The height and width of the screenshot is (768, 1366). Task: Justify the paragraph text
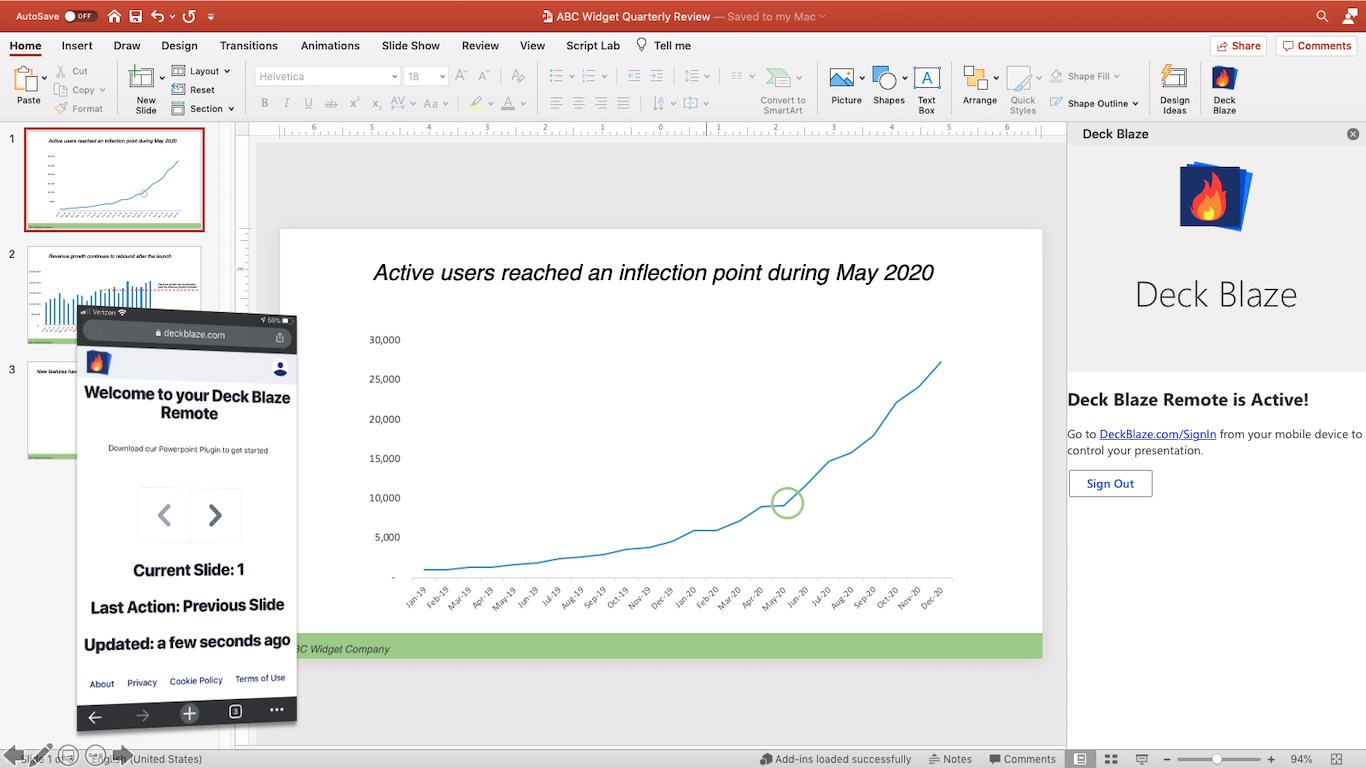tap(624, 103)
